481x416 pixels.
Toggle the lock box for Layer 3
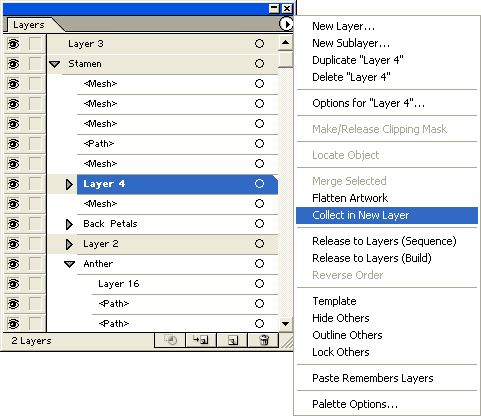click(x=35, y=44)
